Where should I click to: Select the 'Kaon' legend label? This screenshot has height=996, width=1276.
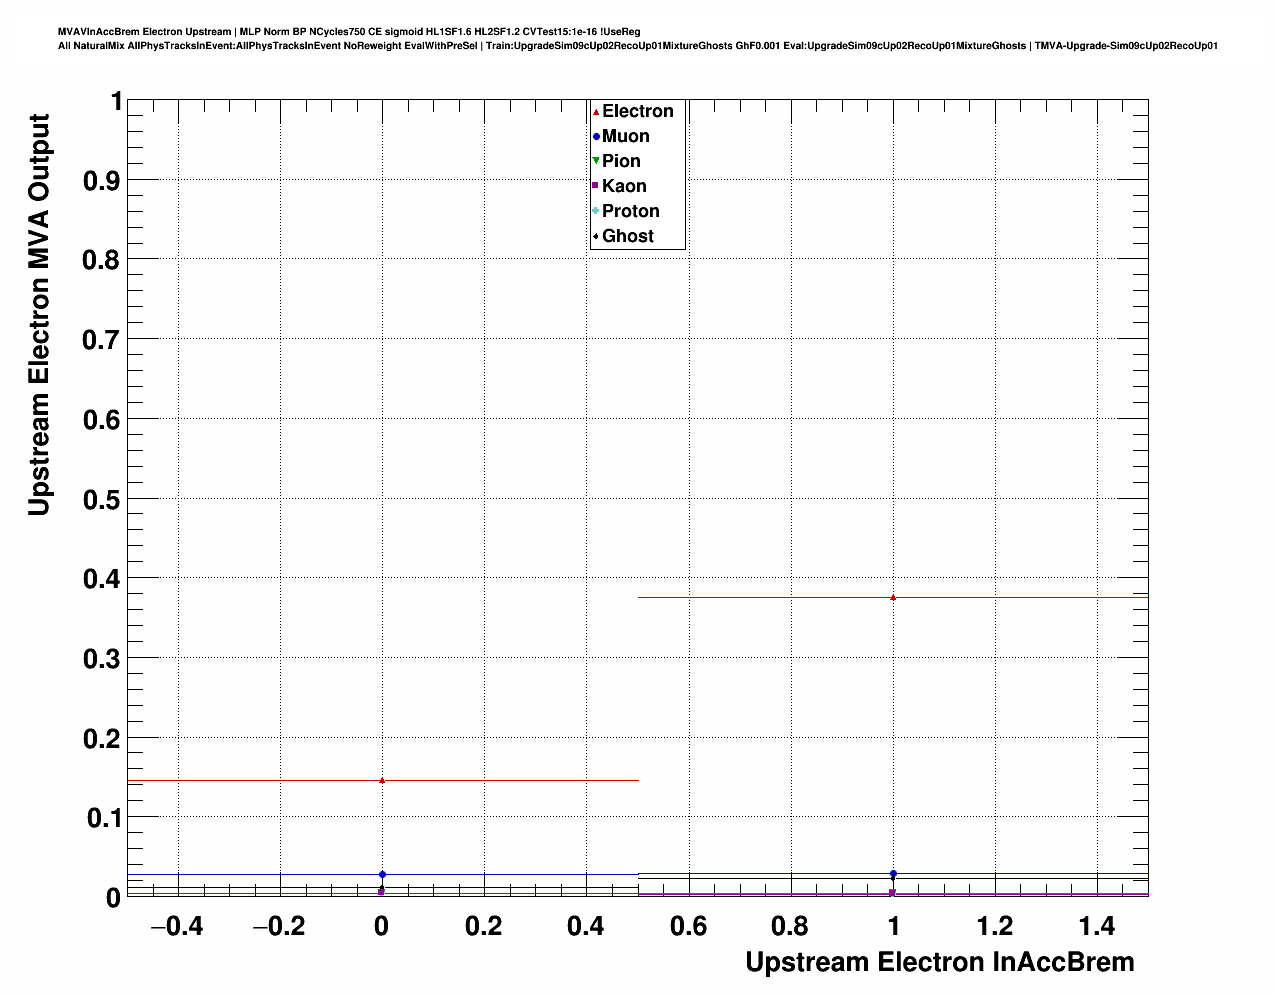pos(624,186)
